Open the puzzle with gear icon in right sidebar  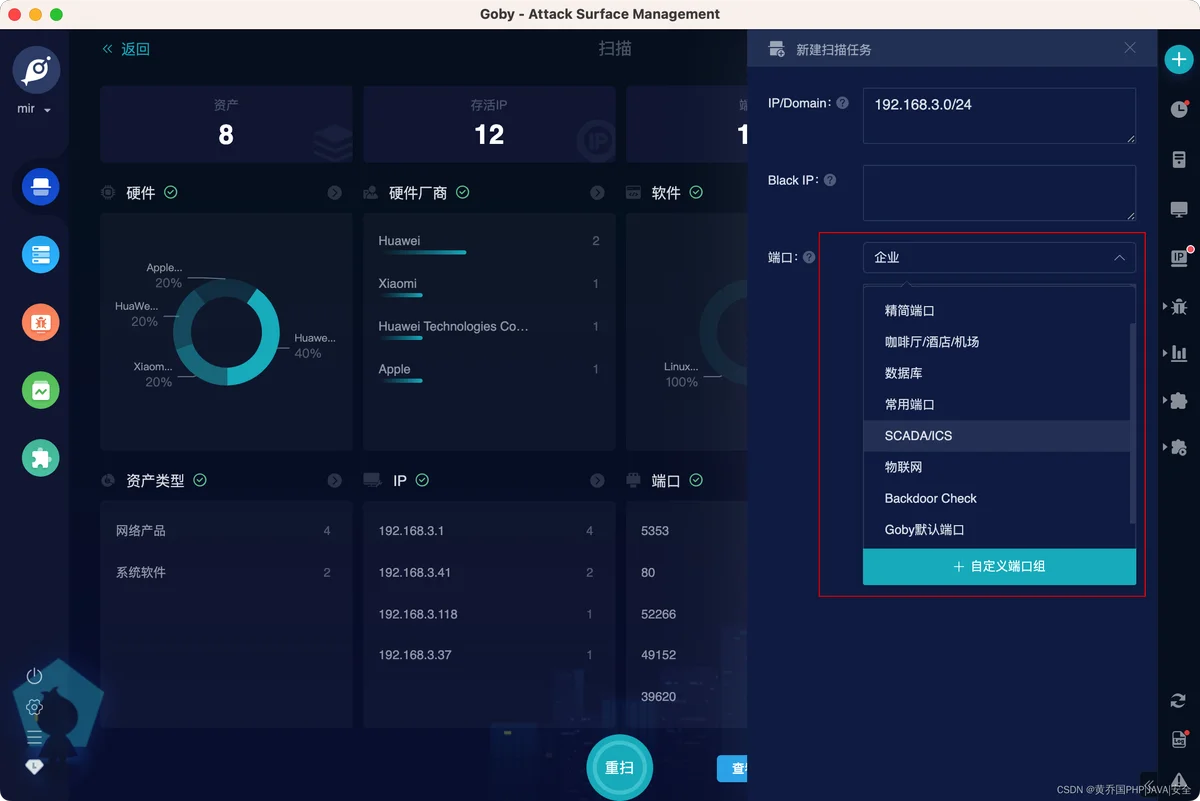[x=1179, y=447]
